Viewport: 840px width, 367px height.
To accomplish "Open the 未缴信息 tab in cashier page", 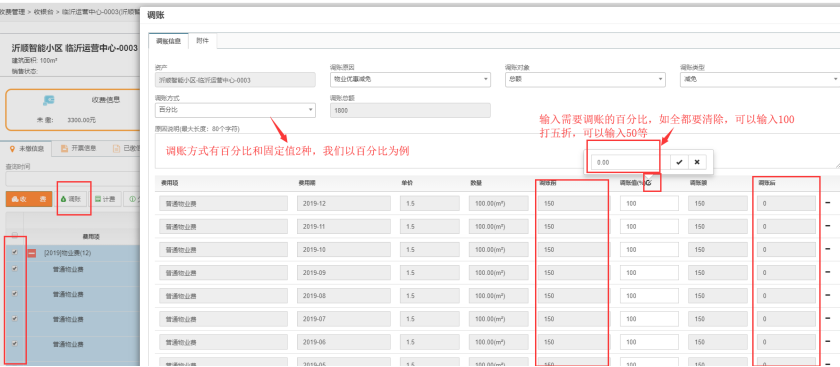I will point(26,148).
